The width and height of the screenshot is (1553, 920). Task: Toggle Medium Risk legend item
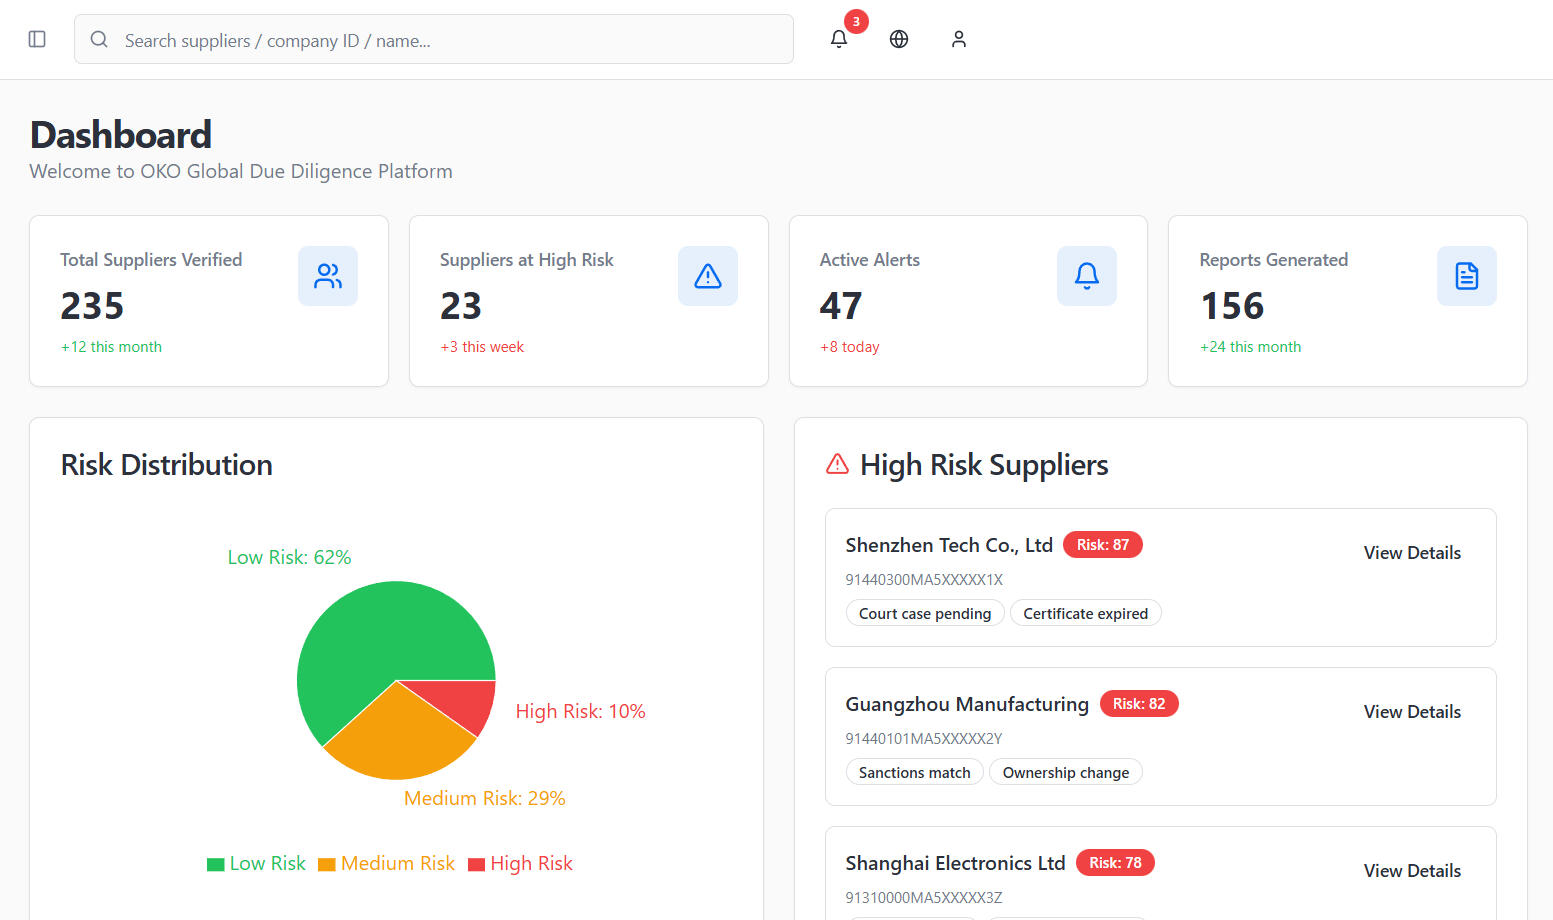pos(387,864)
